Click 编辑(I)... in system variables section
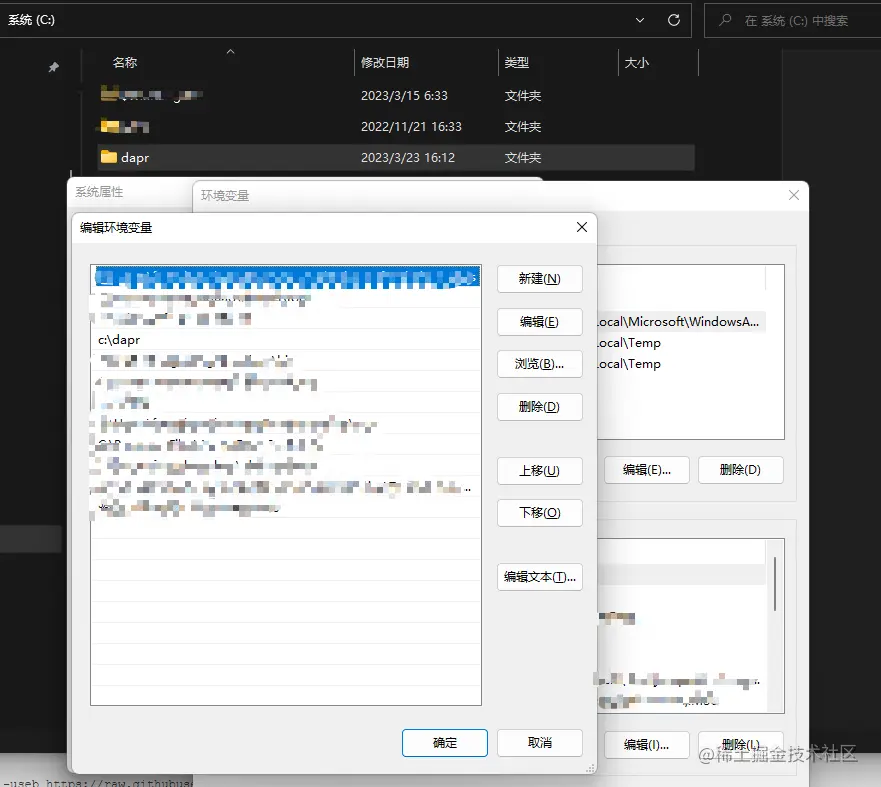 pos(647,745)
